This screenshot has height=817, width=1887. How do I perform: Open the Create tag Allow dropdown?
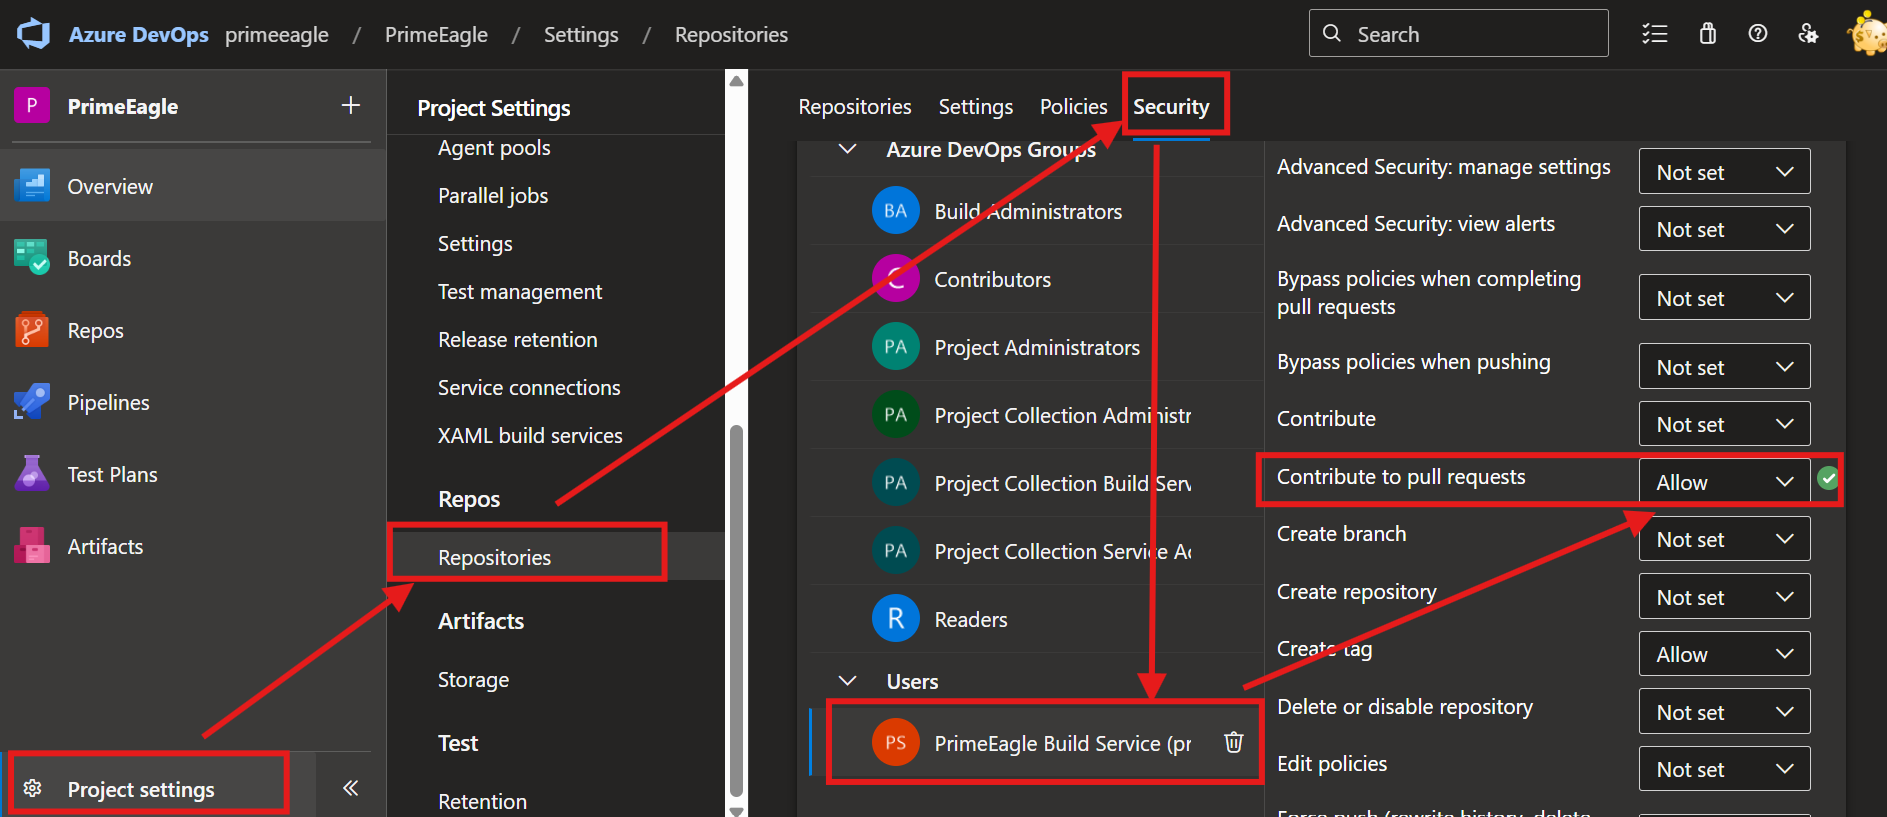[1724, 654]
